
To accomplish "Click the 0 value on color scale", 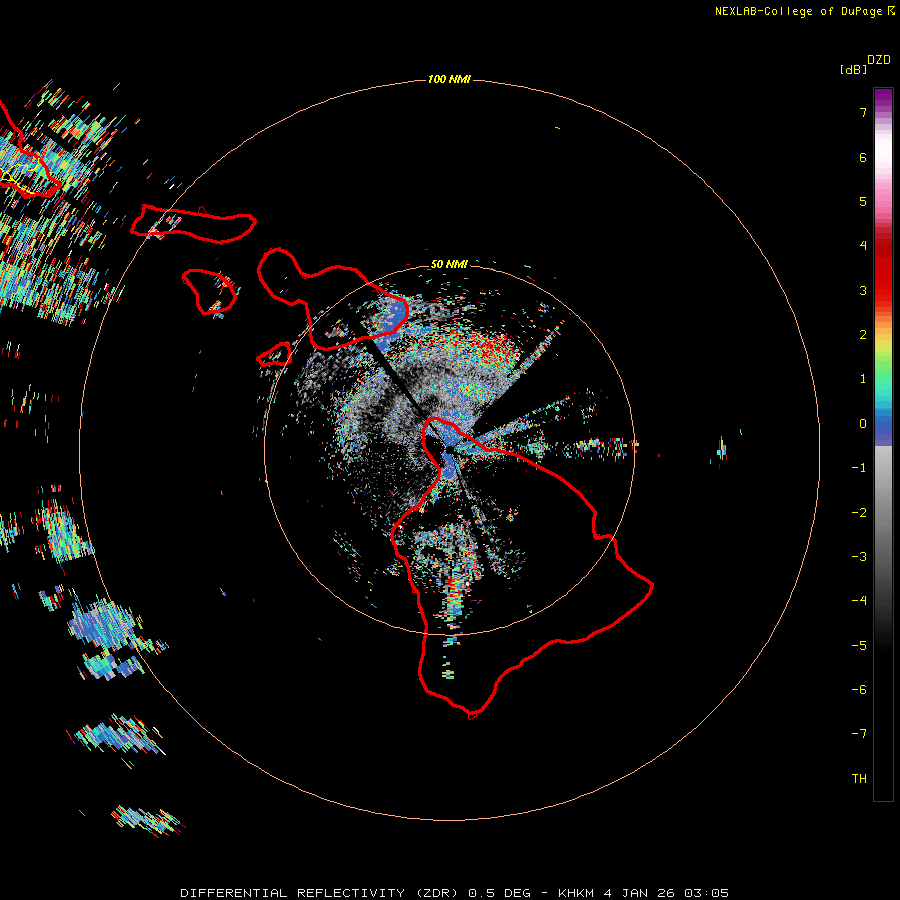I will pos(863,424).
